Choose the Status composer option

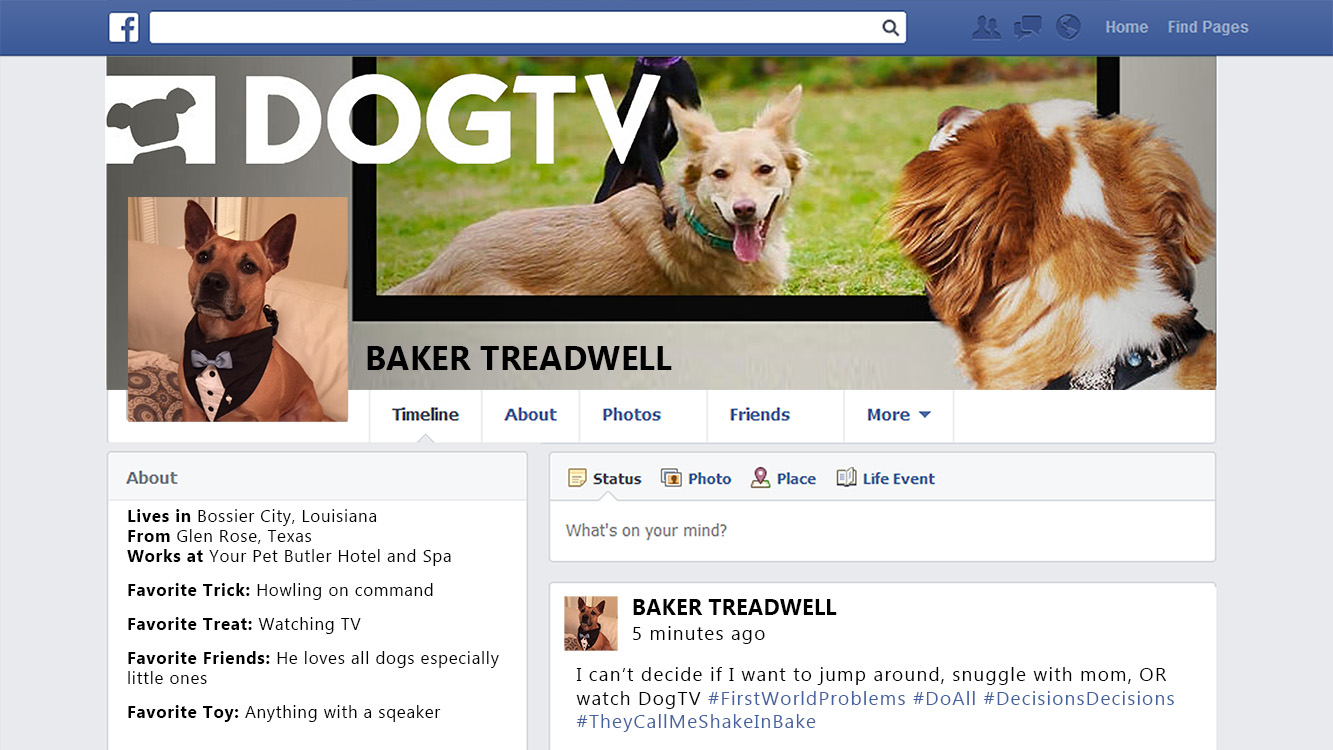(604, 478)
